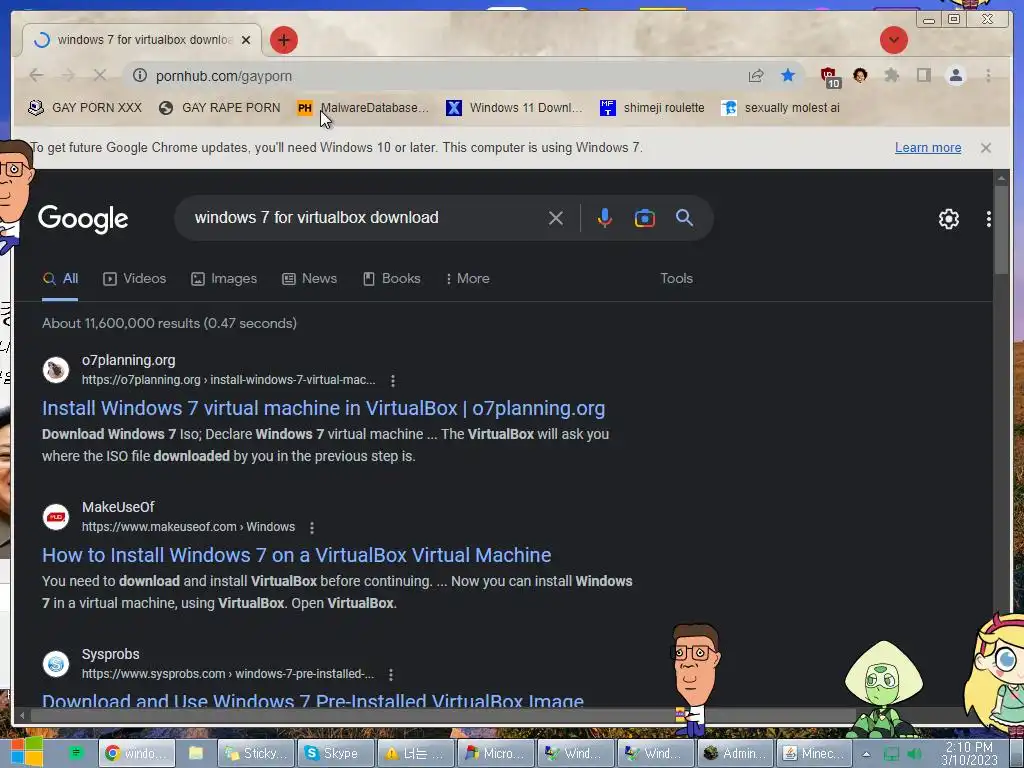The image size is (1024, 768).
Task: Share this page via the share icon
Action: (x=756, y=76)
